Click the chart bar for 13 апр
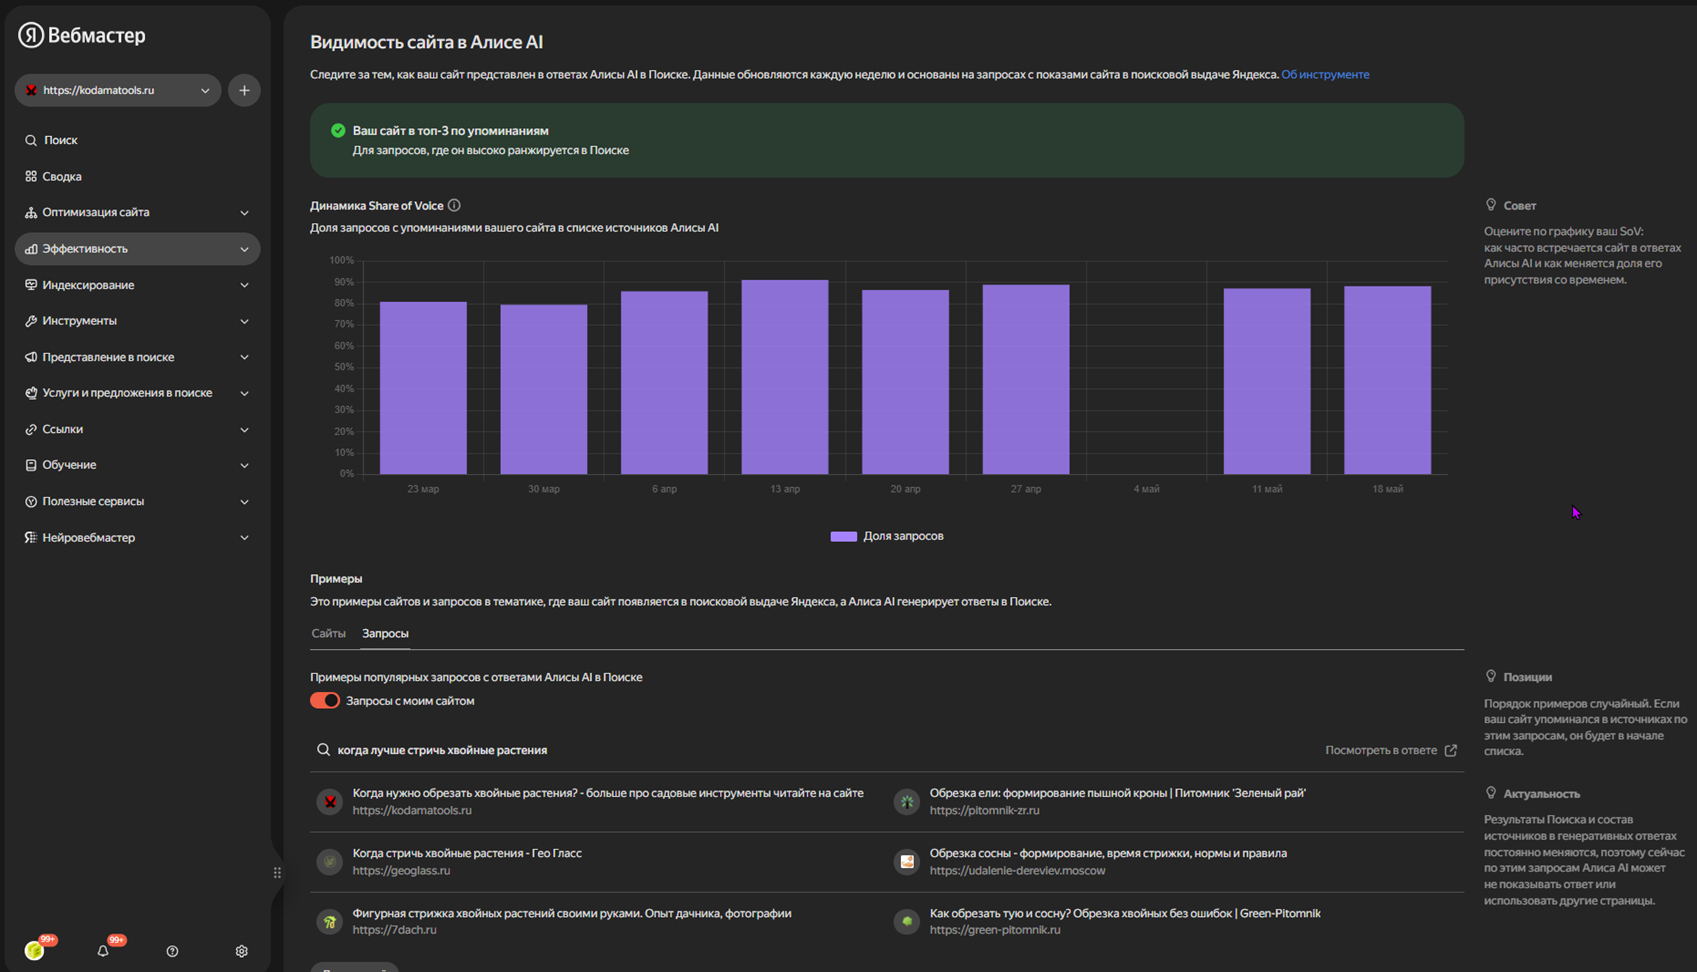Screen dimensions: 1697x972 (785, 377)
